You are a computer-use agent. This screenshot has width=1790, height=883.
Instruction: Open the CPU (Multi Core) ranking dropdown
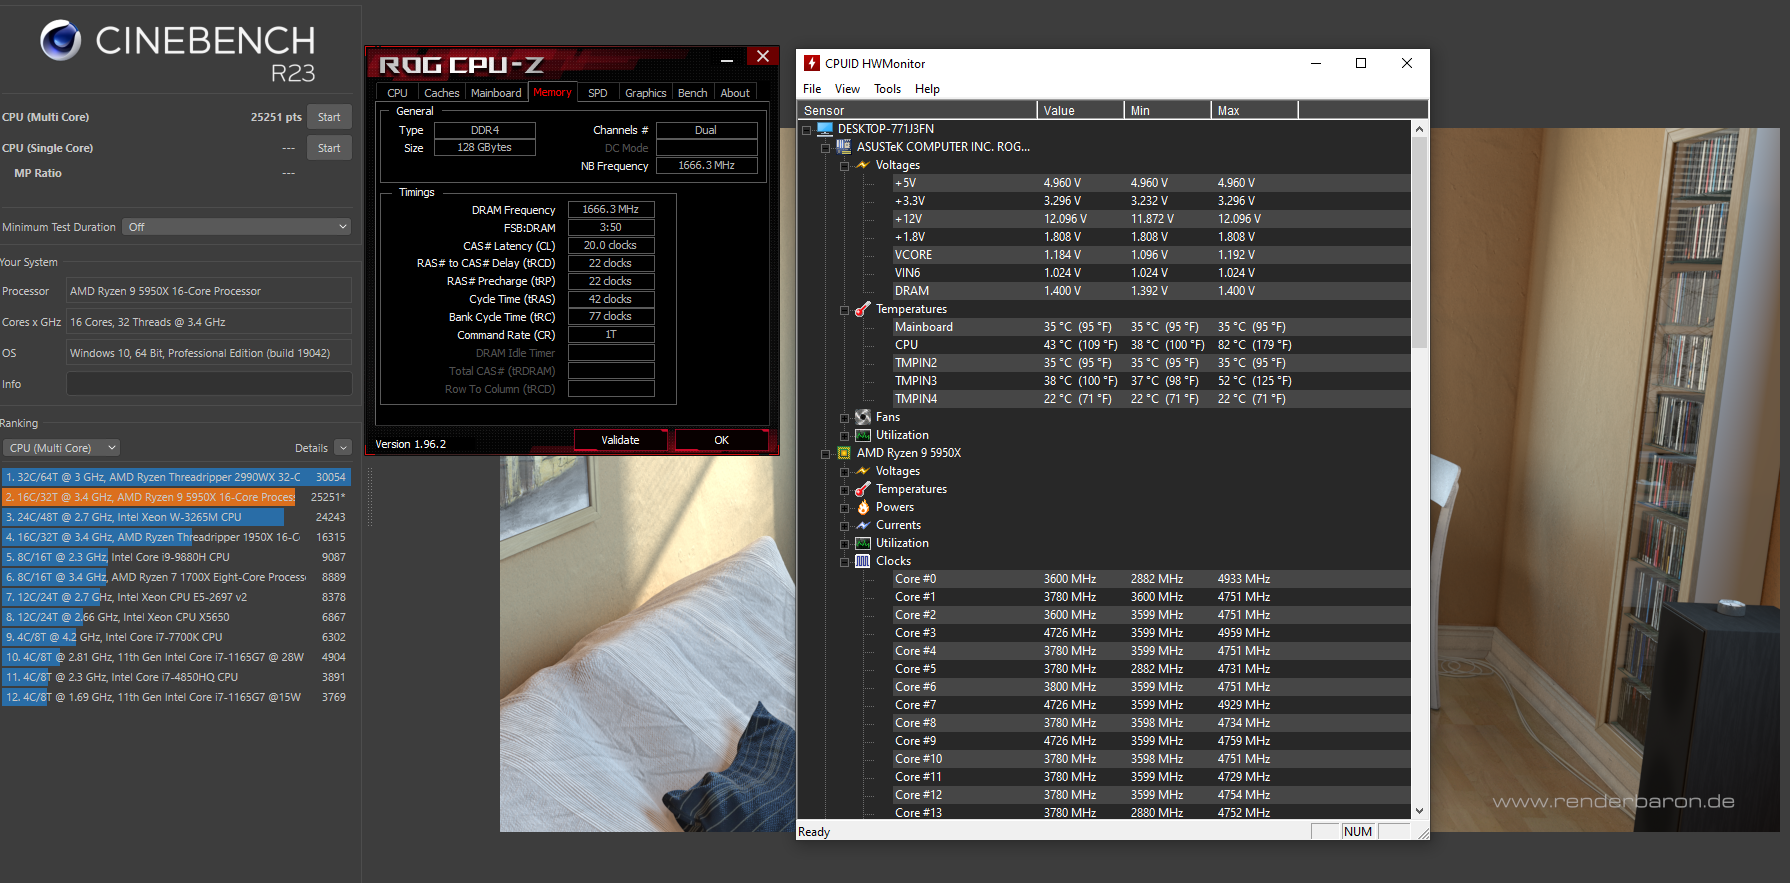(x=61, y=448)
